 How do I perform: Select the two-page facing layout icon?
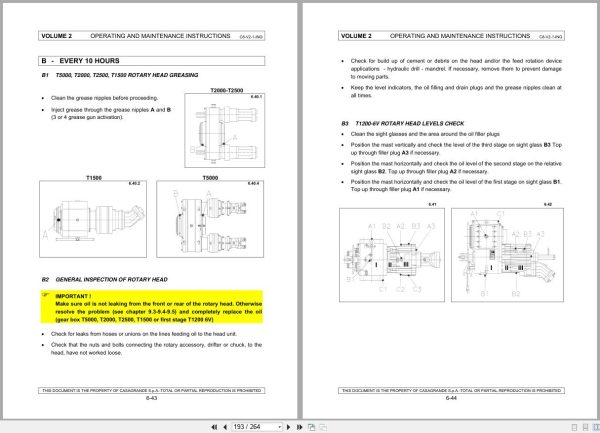pyautogui.click(x=596, y=427)
